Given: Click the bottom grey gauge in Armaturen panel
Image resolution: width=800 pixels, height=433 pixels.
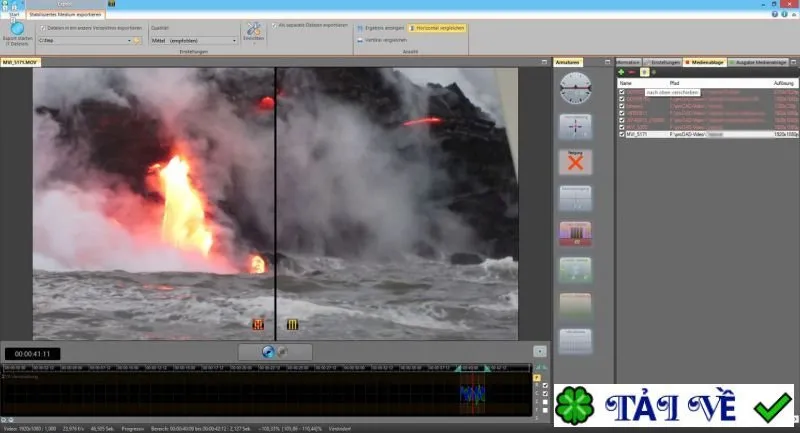Looking at the screenshot, I should 576,341.
